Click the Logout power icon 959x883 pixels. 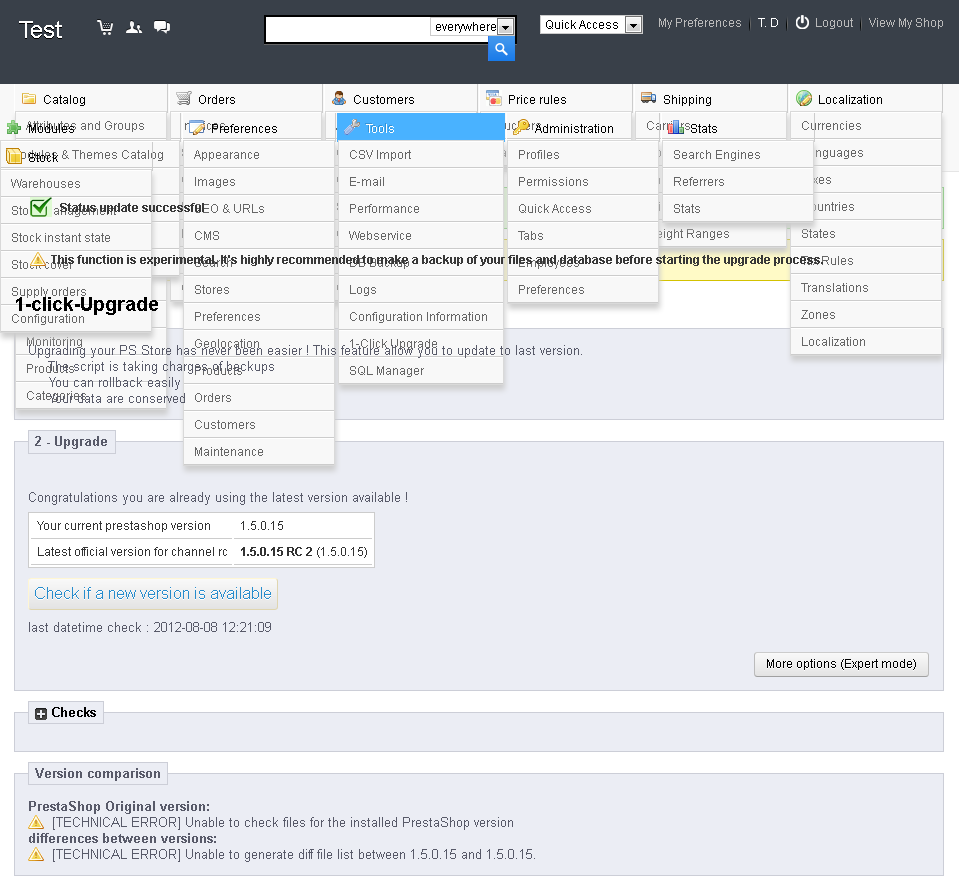(x=802, y=23)
